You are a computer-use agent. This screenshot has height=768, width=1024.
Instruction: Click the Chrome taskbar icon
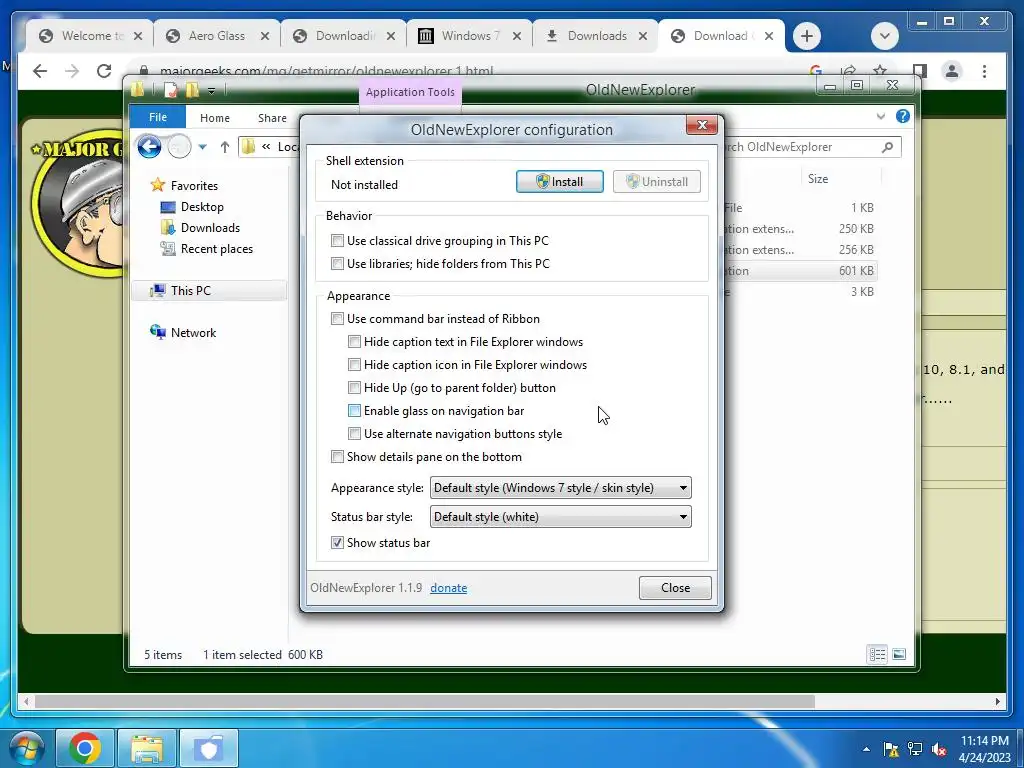tap(85, 748)
